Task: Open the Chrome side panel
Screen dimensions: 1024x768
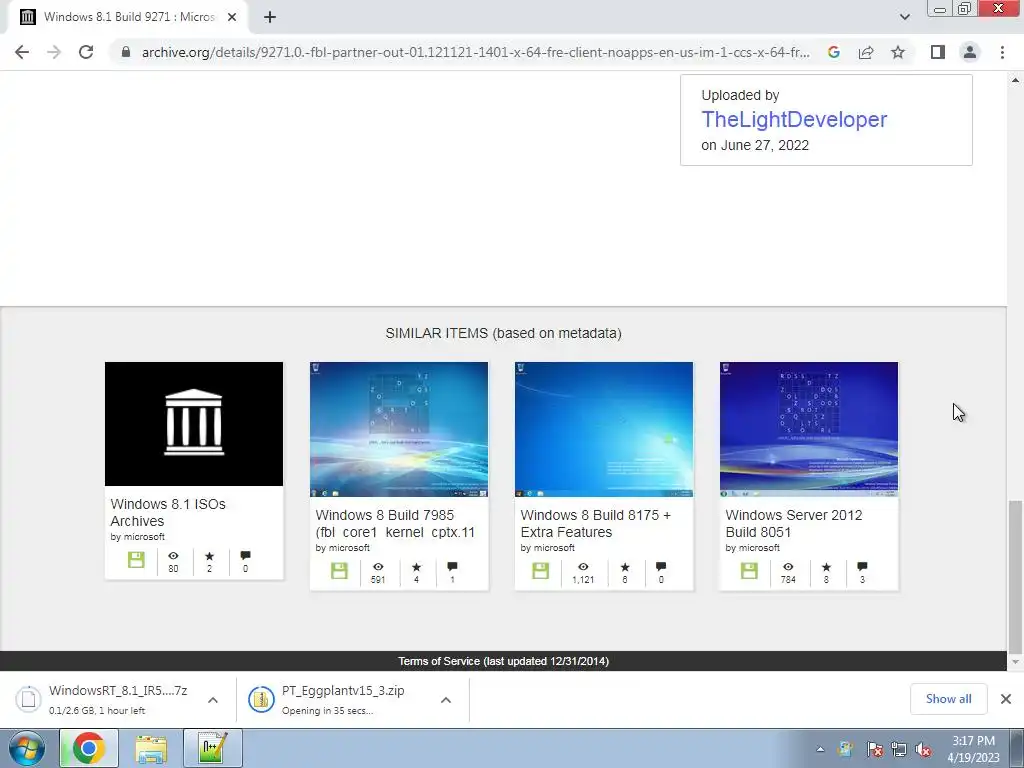Action: (x=938, y=52)
